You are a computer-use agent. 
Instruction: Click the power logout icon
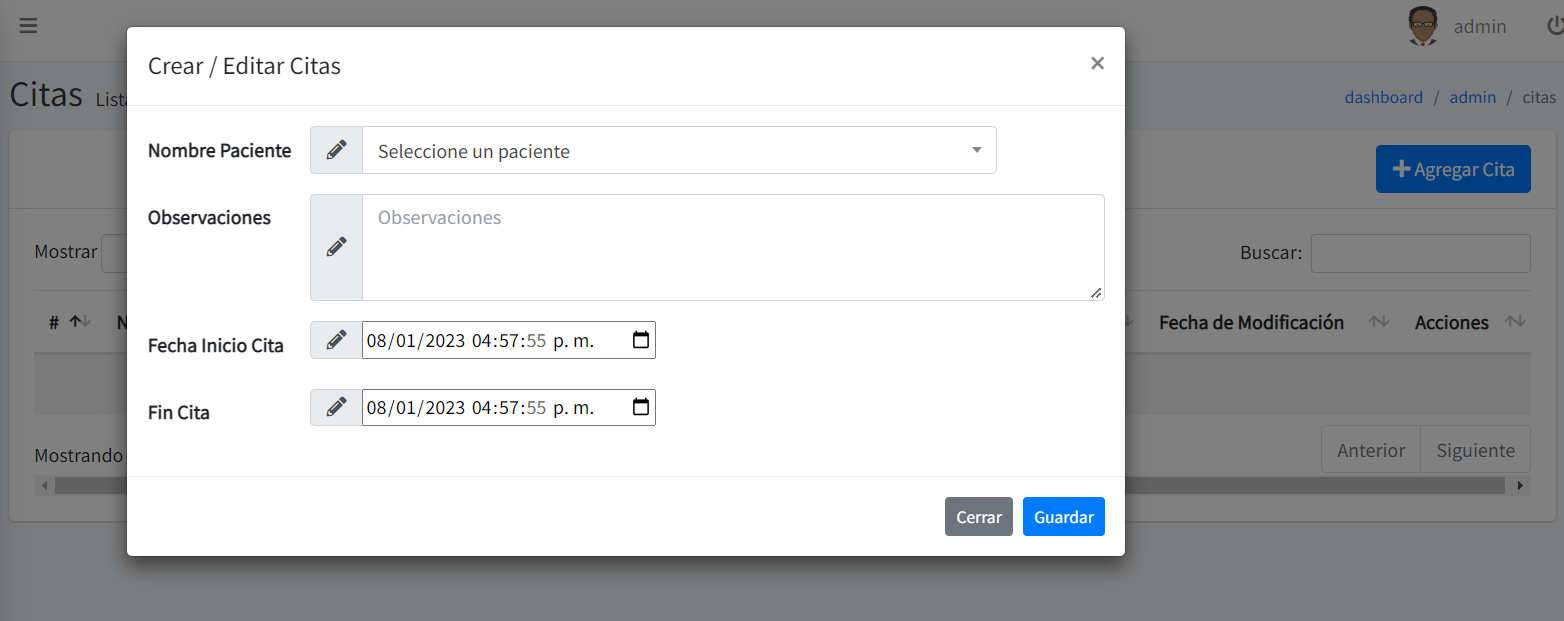coord(1554,26)
